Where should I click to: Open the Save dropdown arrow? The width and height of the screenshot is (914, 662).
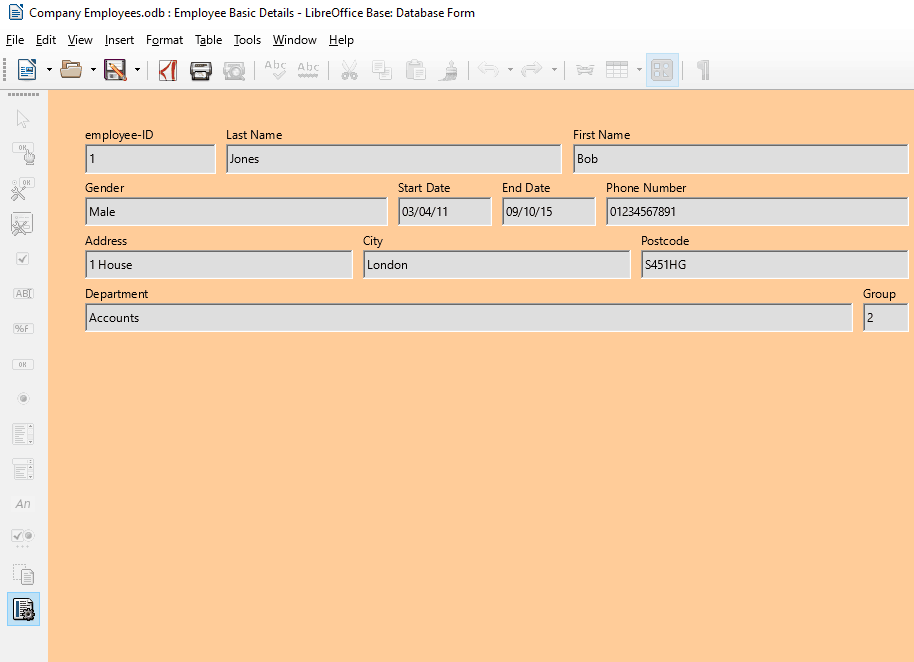click(x=137, y=70)
